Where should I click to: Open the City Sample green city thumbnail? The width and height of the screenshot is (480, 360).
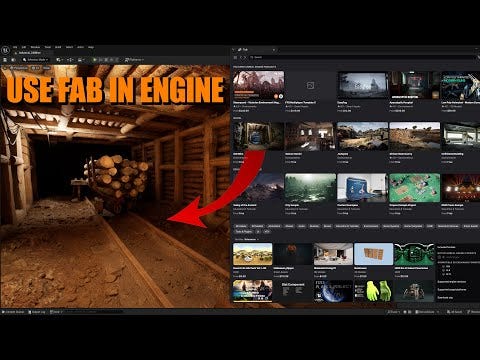pos(310,188)
